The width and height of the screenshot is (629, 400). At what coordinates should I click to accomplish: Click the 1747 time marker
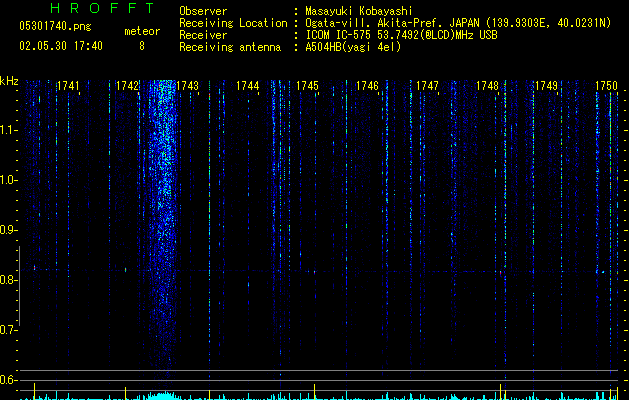[427, 86]
